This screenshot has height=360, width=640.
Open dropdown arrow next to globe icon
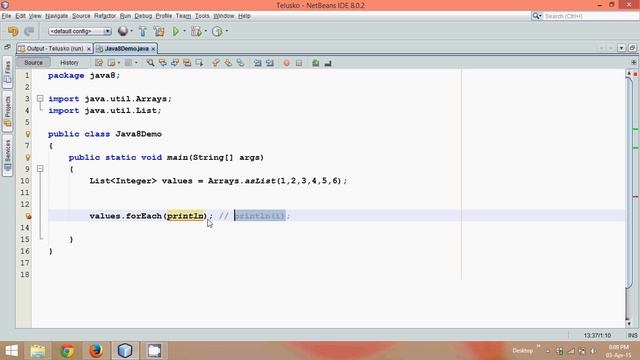(131, 31)
